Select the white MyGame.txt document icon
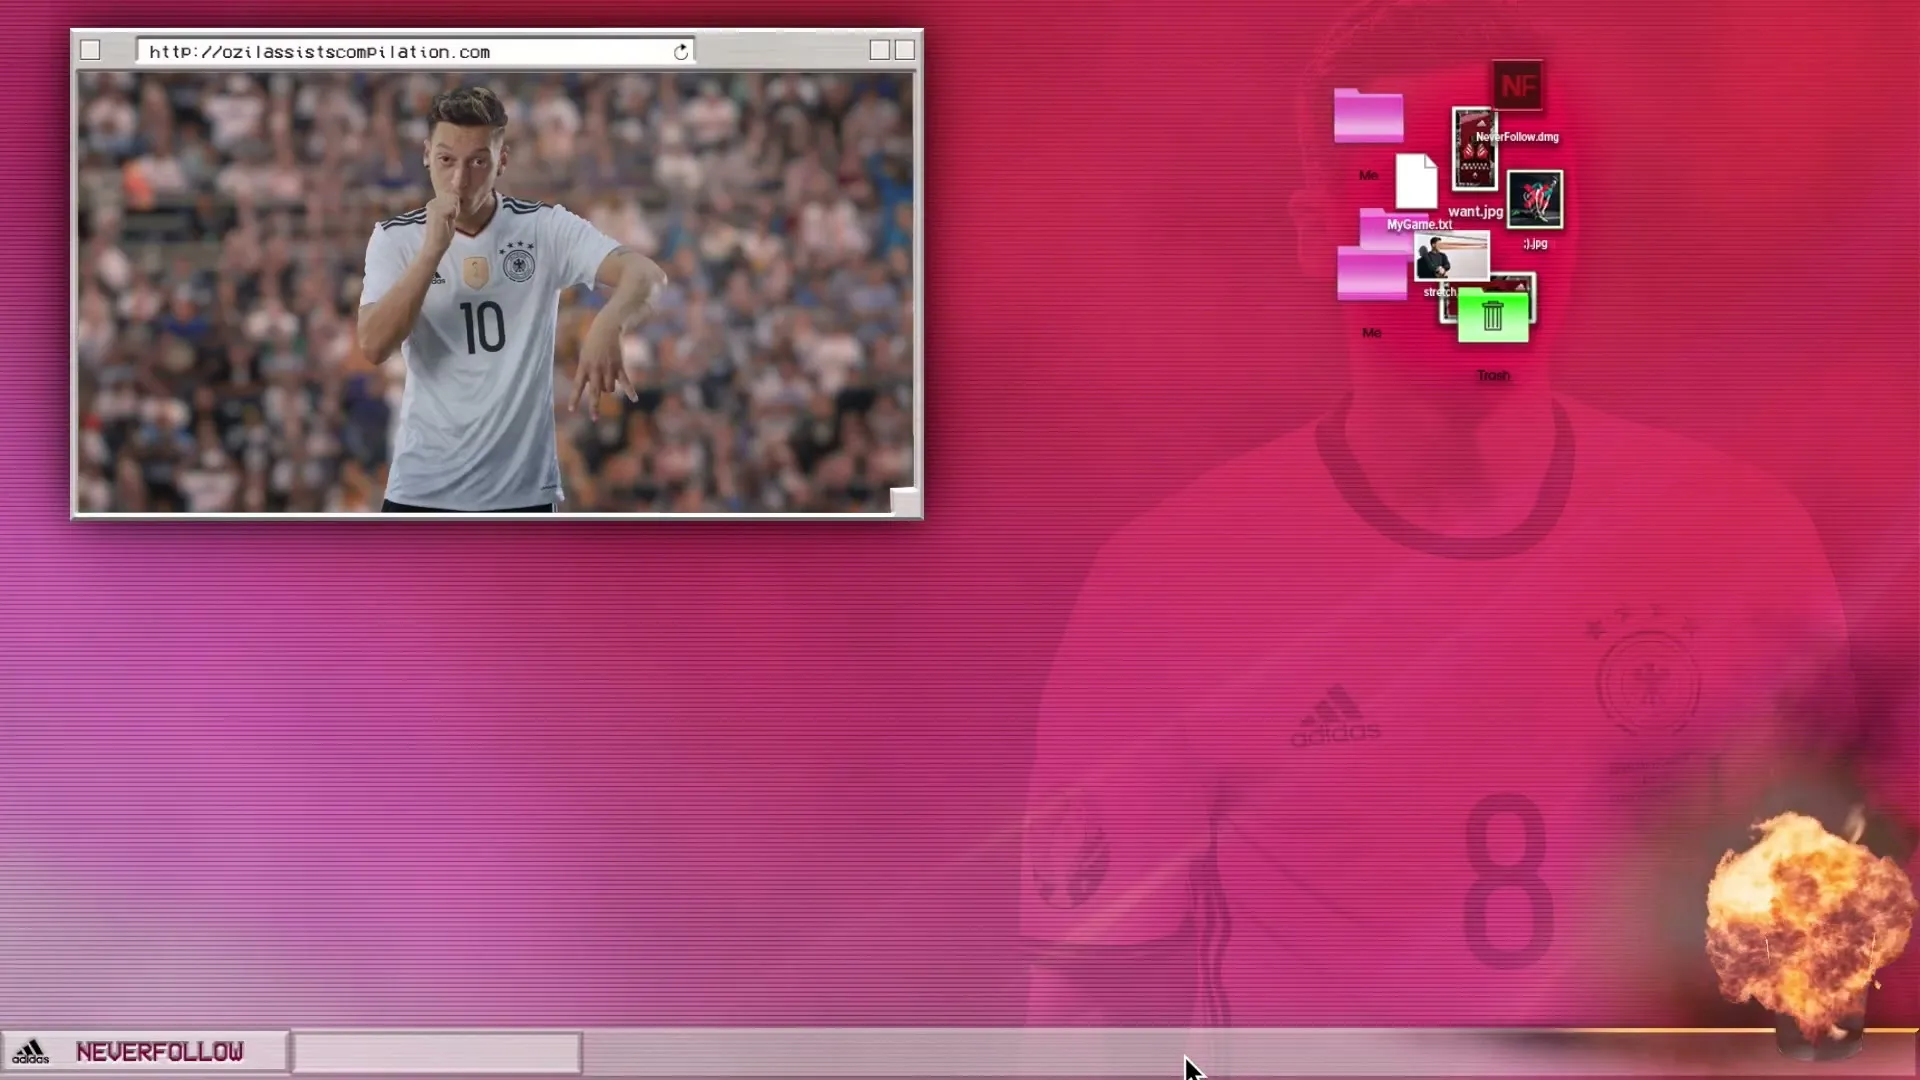The height and width of the screenshot is (1080, 1920). (x=1416, y=181)
